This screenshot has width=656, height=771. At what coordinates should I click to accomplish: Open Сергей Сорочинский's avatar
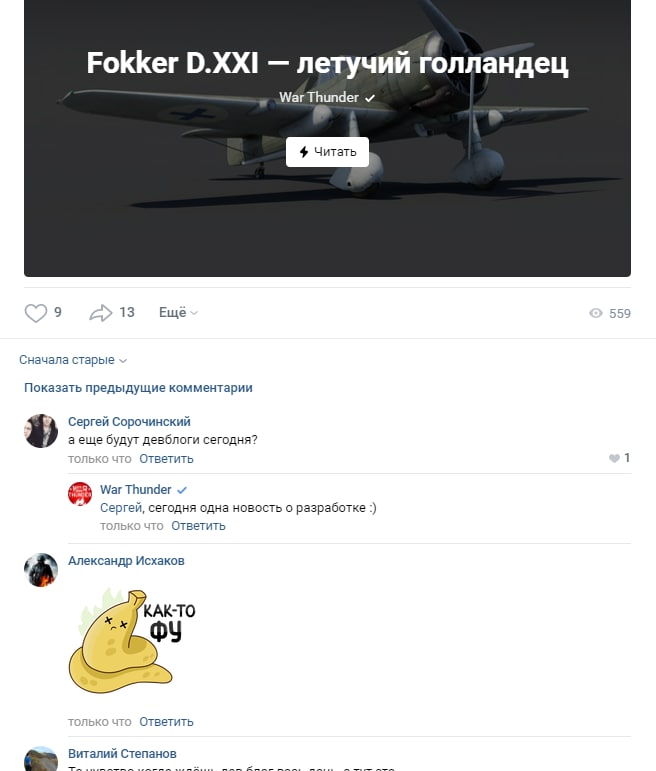(x=41, y=431)
